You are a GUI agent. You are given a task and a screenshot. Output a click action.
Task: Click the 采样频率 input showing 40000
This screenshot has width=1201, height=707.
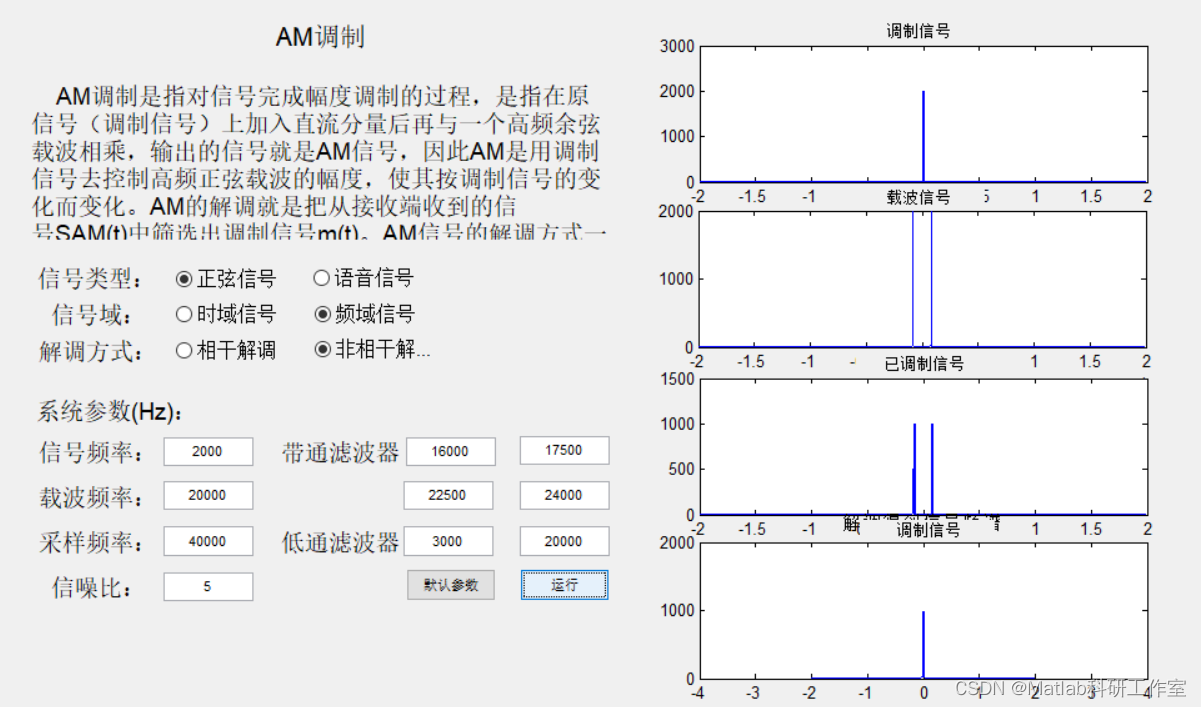coord(207,540)
